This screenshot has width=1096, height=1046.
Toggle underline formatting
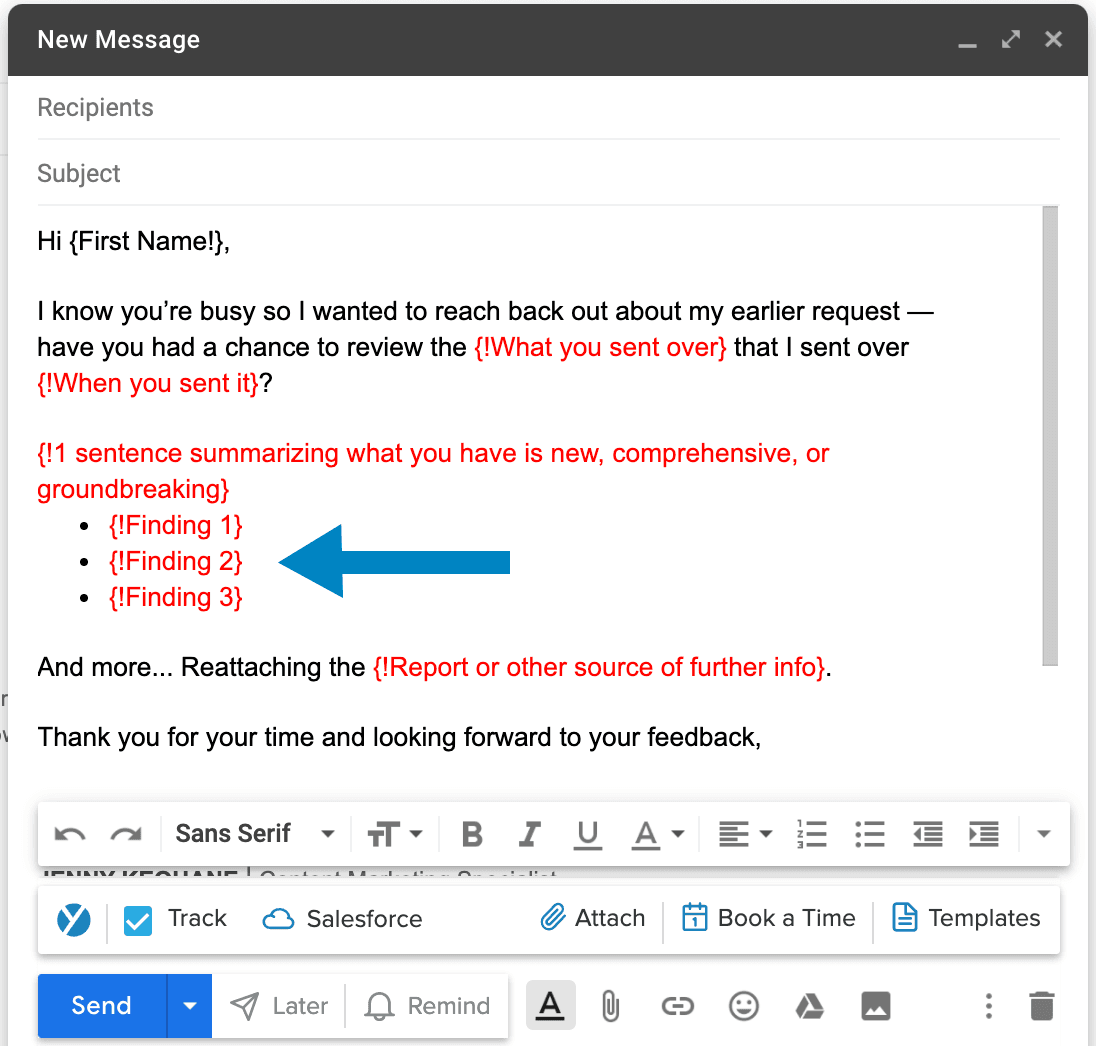pos(587,833)
